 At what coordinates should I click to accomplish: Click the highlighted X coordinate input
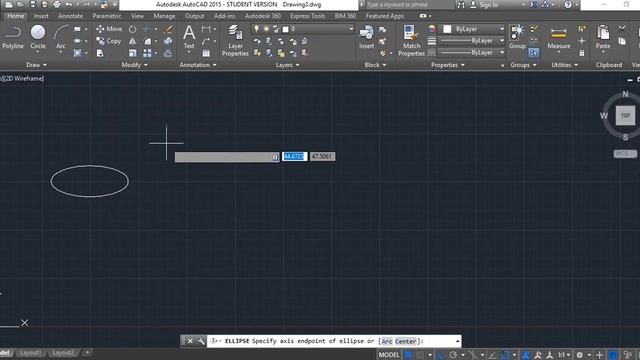tap(294, 157)
